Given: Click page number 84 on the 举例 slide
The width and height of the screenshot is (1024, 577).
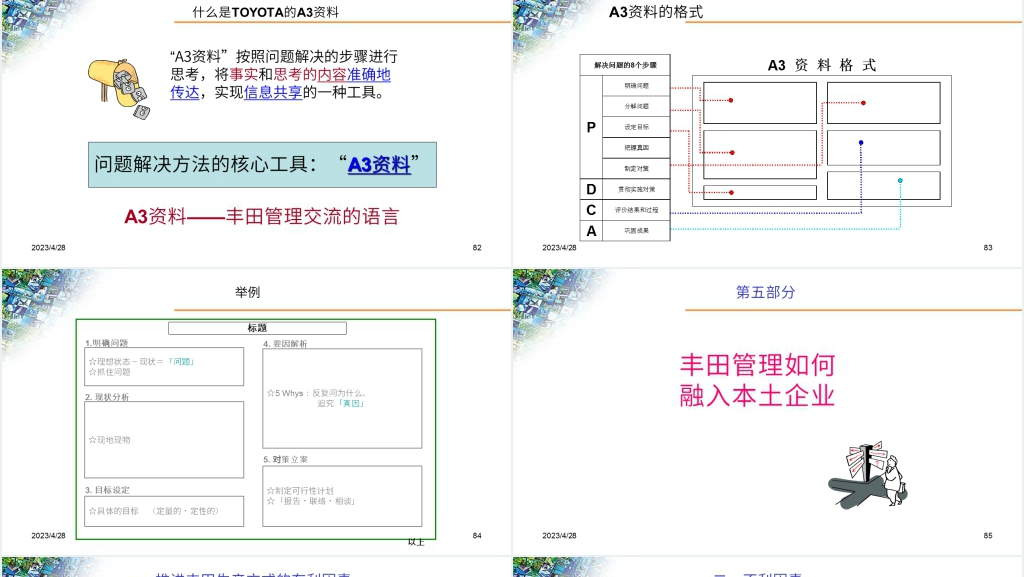Looking at the screenshot, I should coord(477,536).
